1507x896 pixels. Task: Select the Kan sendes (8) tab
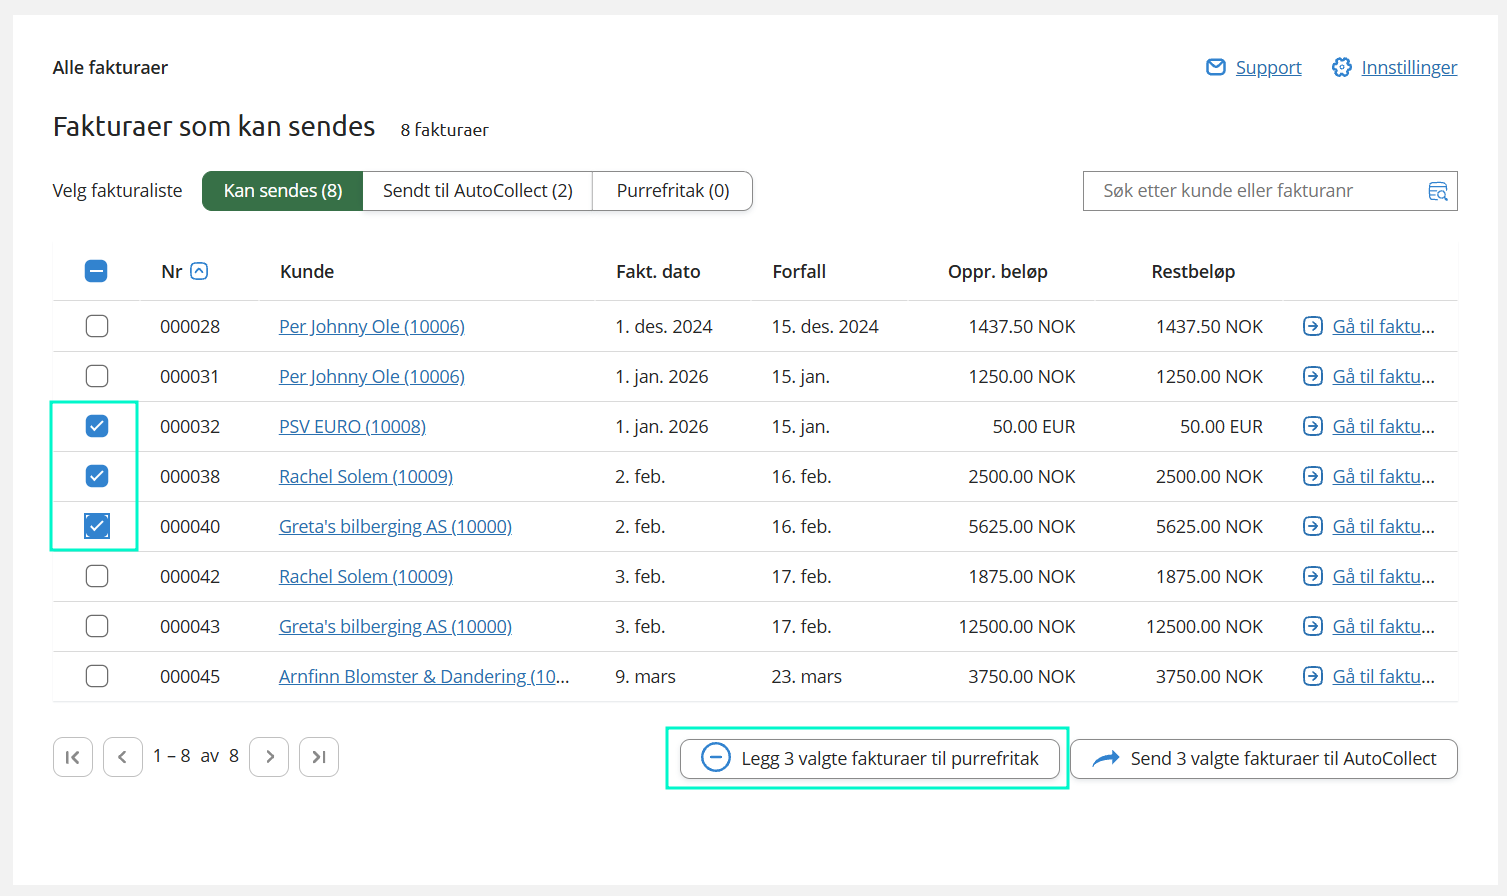(282, 191)
